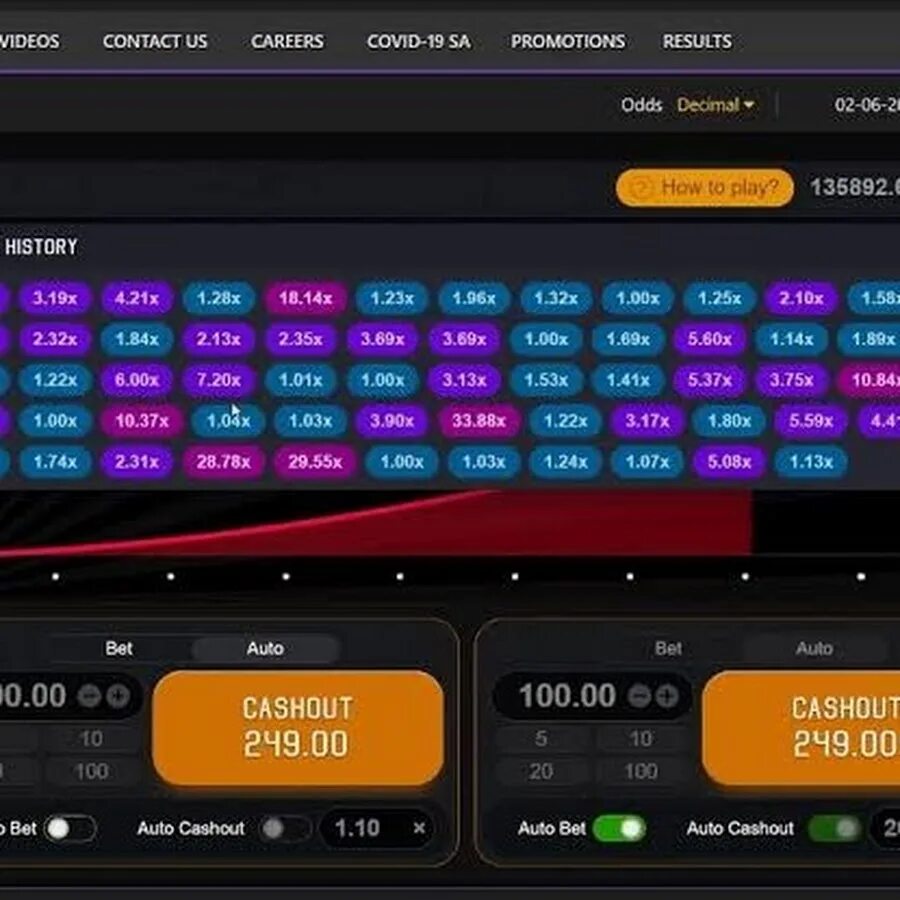Click the 1.96x history result
Viewport: 900px width, 900px height.
[x=474, y=298]
